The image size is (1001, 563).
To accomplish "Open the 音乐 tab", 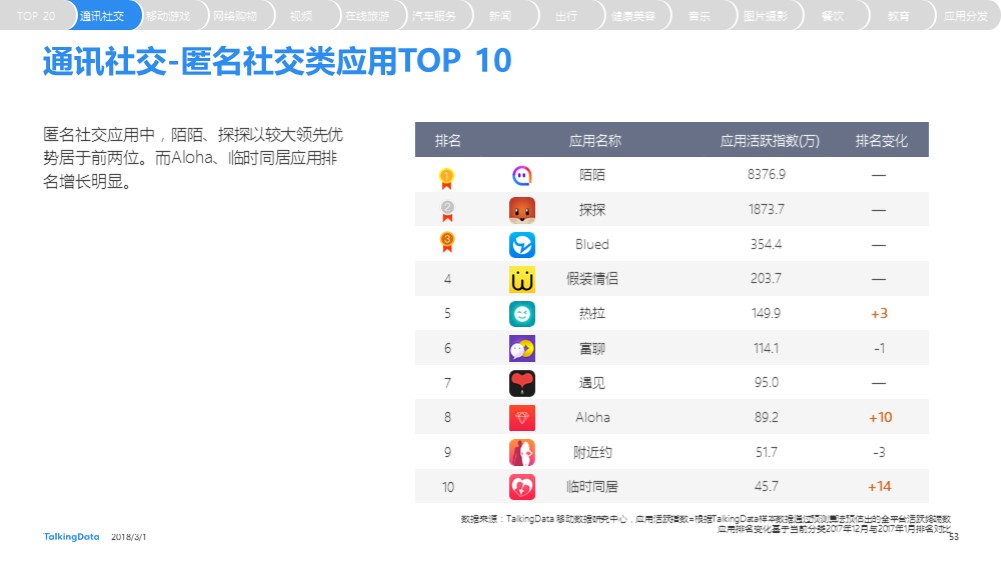I will click(x=700, y=15).
